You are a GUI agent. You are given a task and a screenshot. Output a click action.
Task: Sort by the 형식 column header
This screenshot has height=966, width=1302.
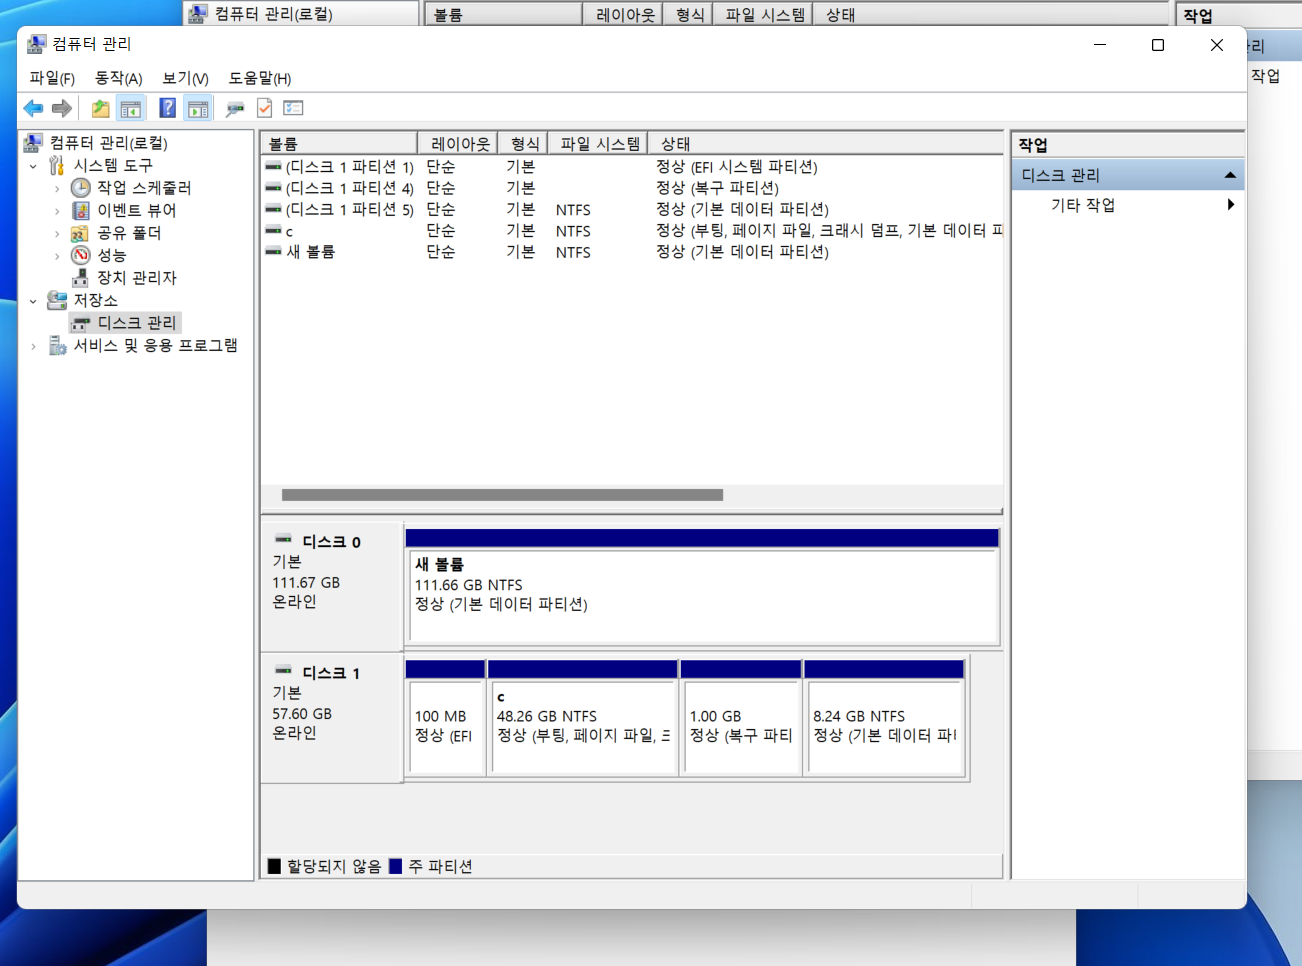[x=523, y=143]
